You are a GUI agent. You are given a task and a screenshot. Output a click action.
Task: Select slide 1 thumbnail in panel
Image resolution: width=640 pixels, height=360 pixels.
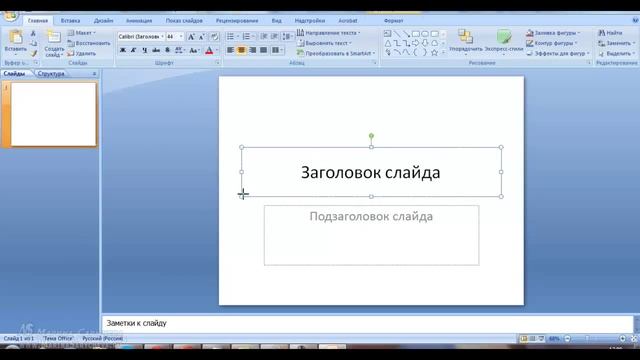pos(53,114)
